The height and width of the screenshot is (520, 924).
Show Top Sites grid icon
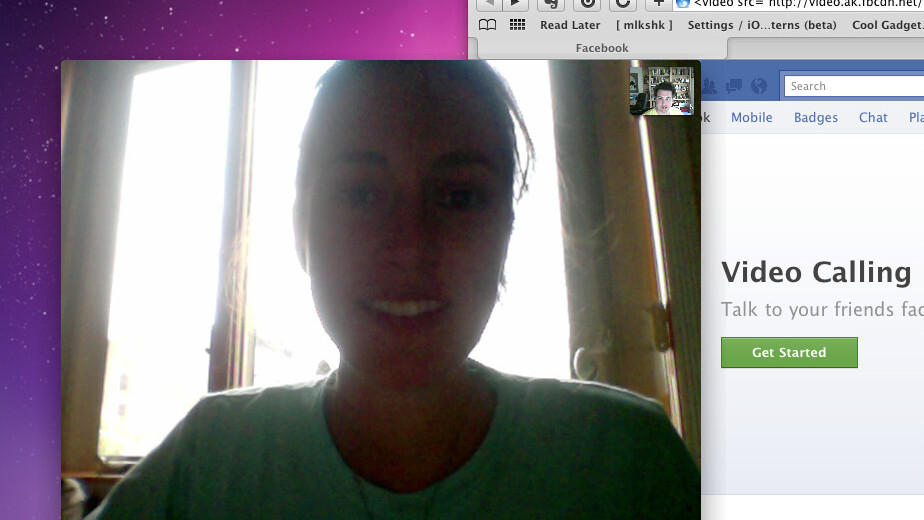click(517, 25)
